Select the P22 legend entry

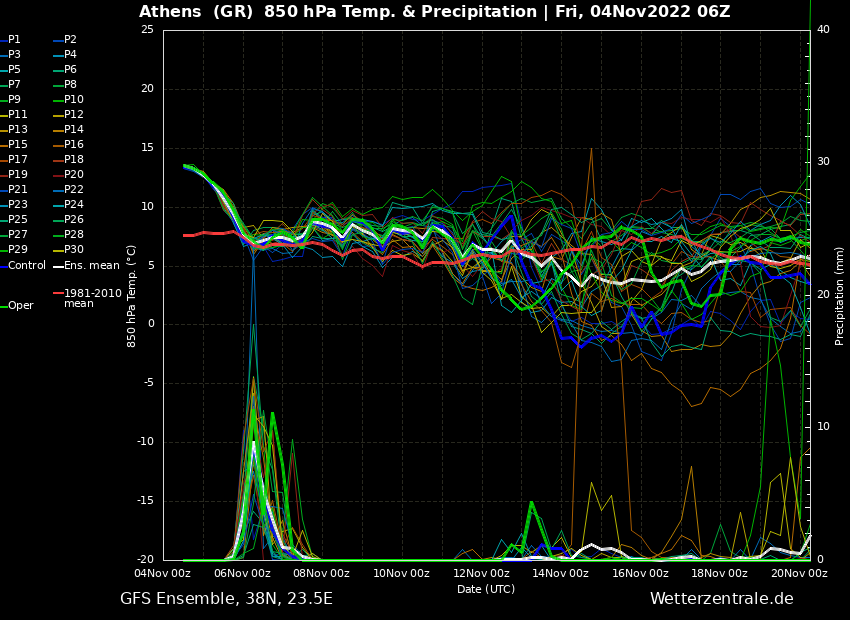68,189
